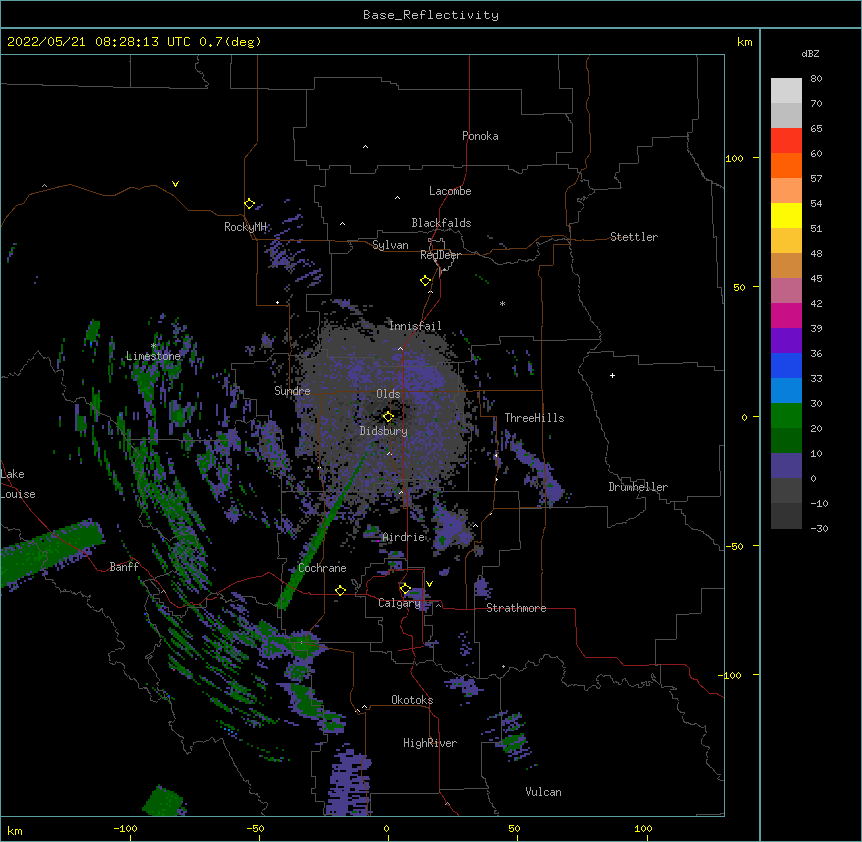Viewport: 862px width, 842px height.
Task: Click the Blackfalds city label
Action: [441, 223]
